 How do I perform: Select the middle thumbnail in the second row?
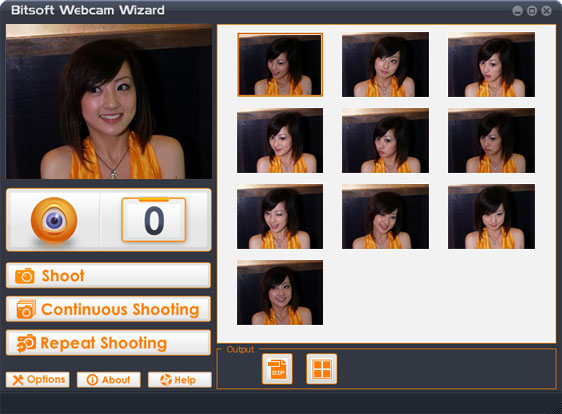point(385,141)
